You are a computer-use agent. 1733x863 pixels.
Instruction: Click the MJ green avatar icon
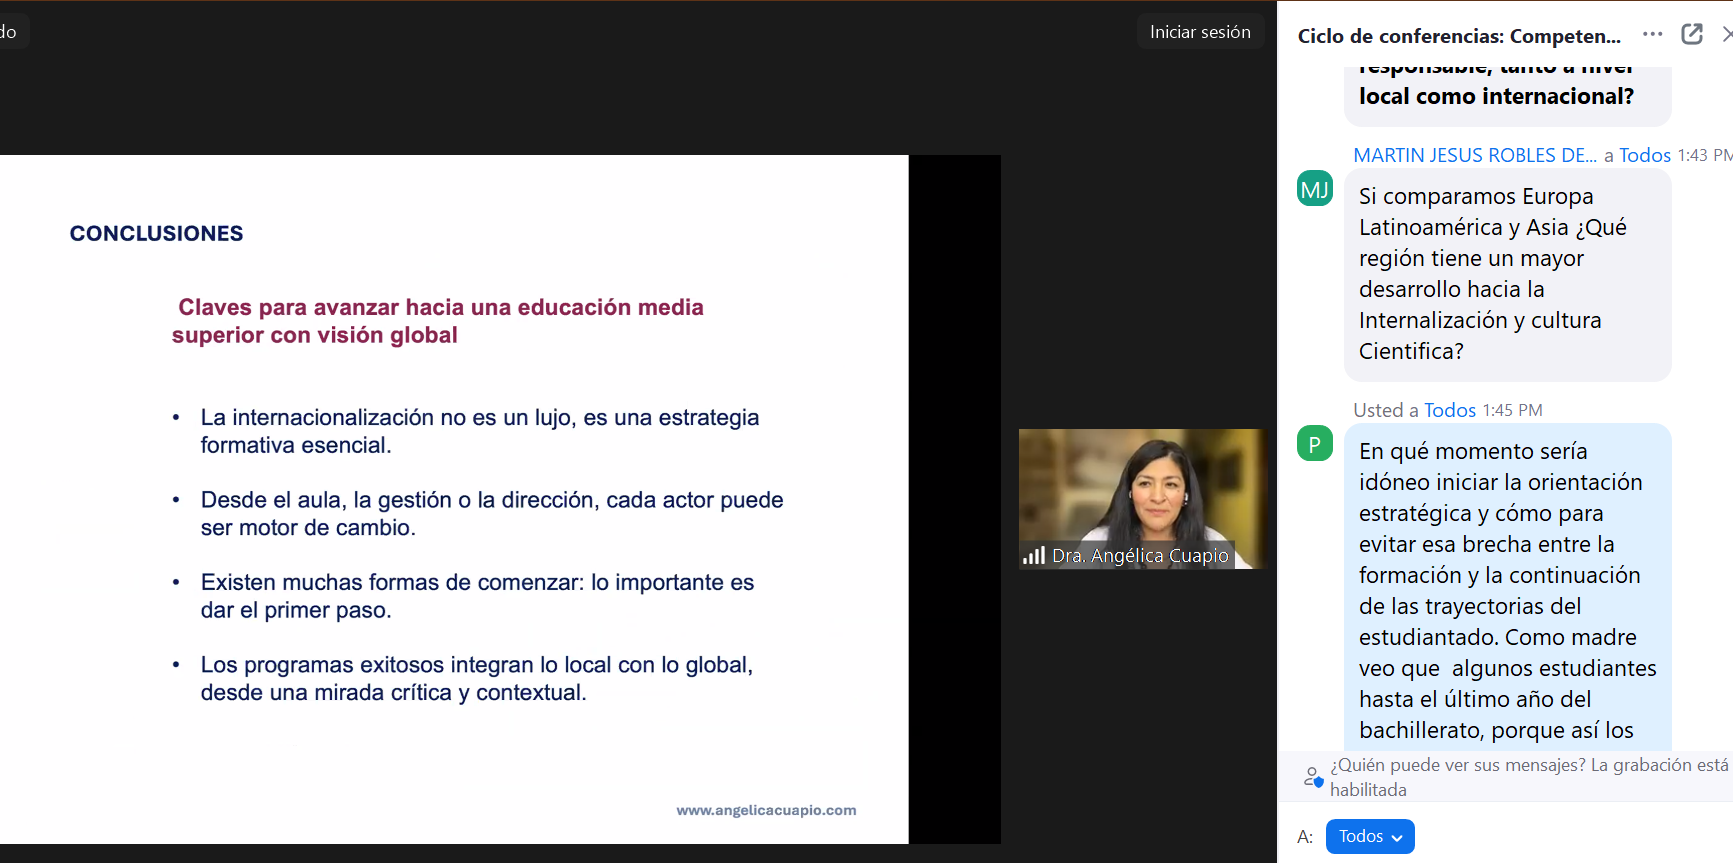(x=1314, y=189)
